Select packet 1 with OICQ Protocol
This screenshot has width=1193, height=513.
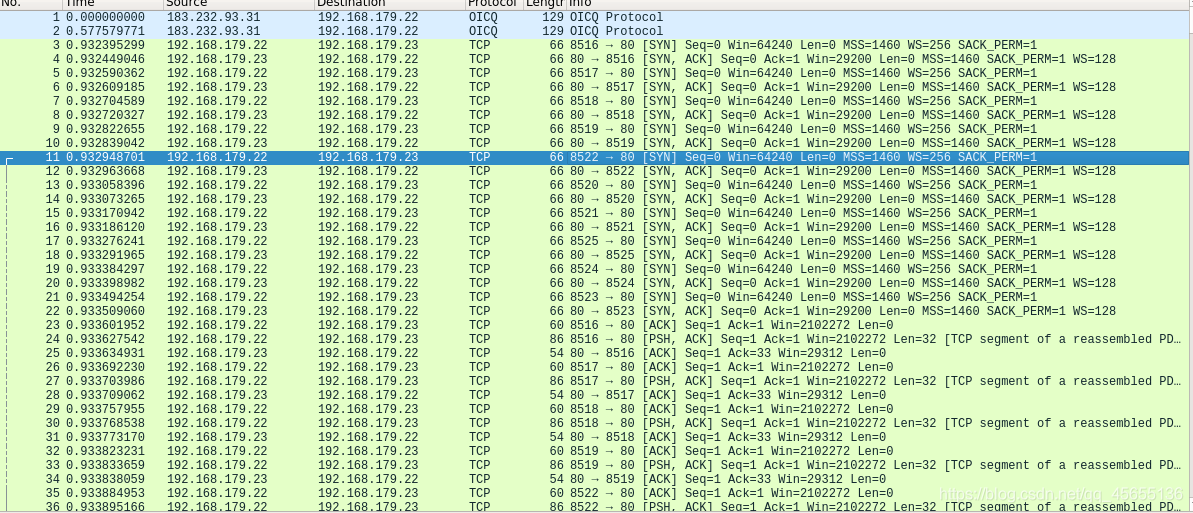tap(596, 17)
